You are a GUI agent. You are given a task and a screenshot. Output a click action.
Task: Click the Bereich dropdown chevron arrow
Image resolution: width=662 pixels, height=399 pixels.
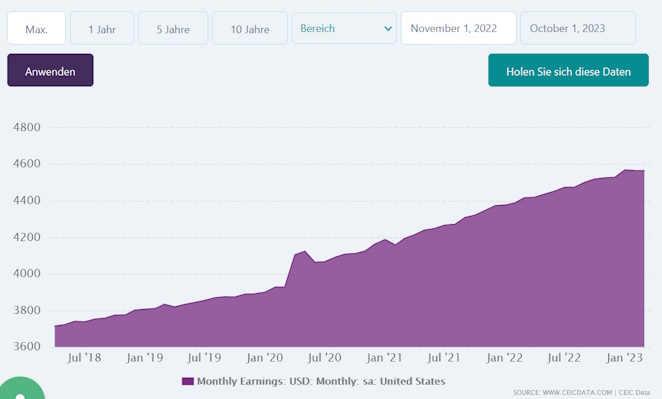pyautogui.click(x=388, y=29)
